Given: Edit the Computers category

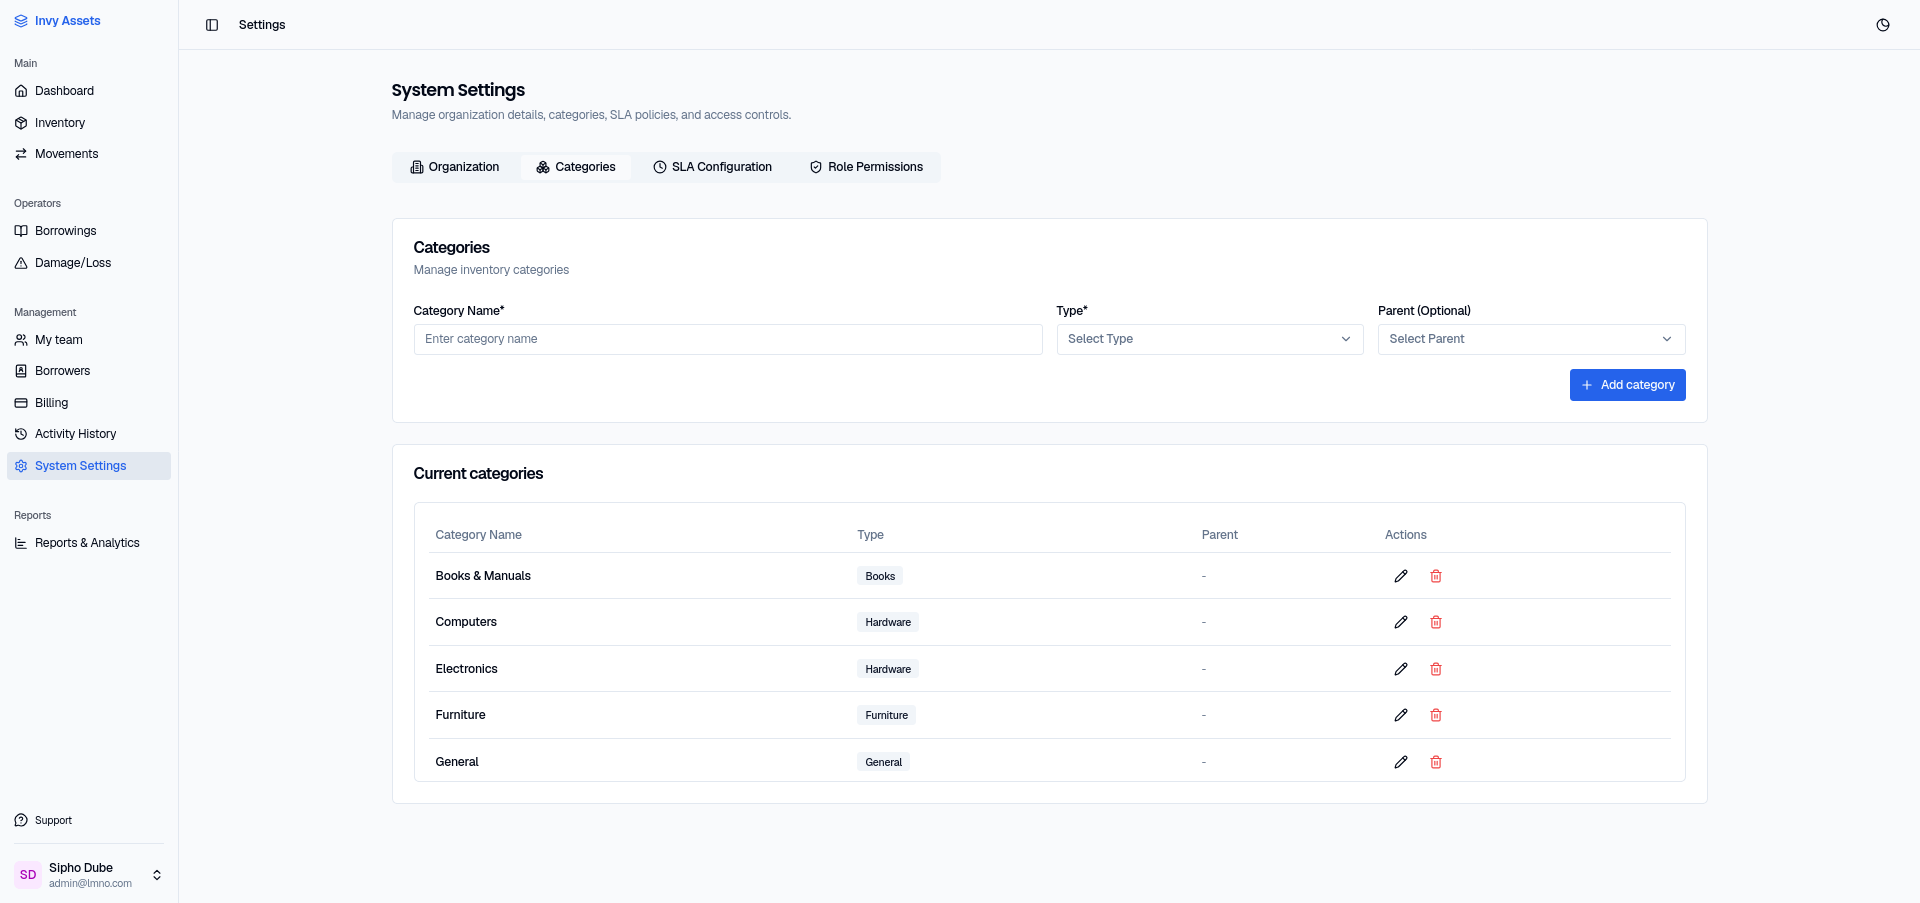Looking at the screenshot, I should pos(1401,622).
